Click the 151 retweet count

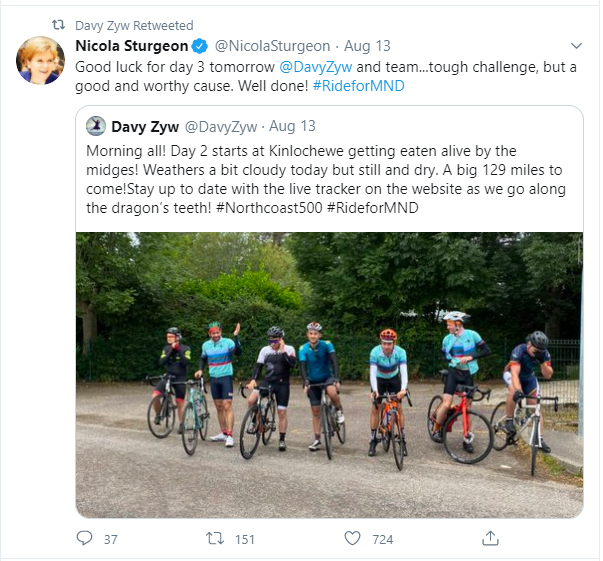[x=245, y=539]
